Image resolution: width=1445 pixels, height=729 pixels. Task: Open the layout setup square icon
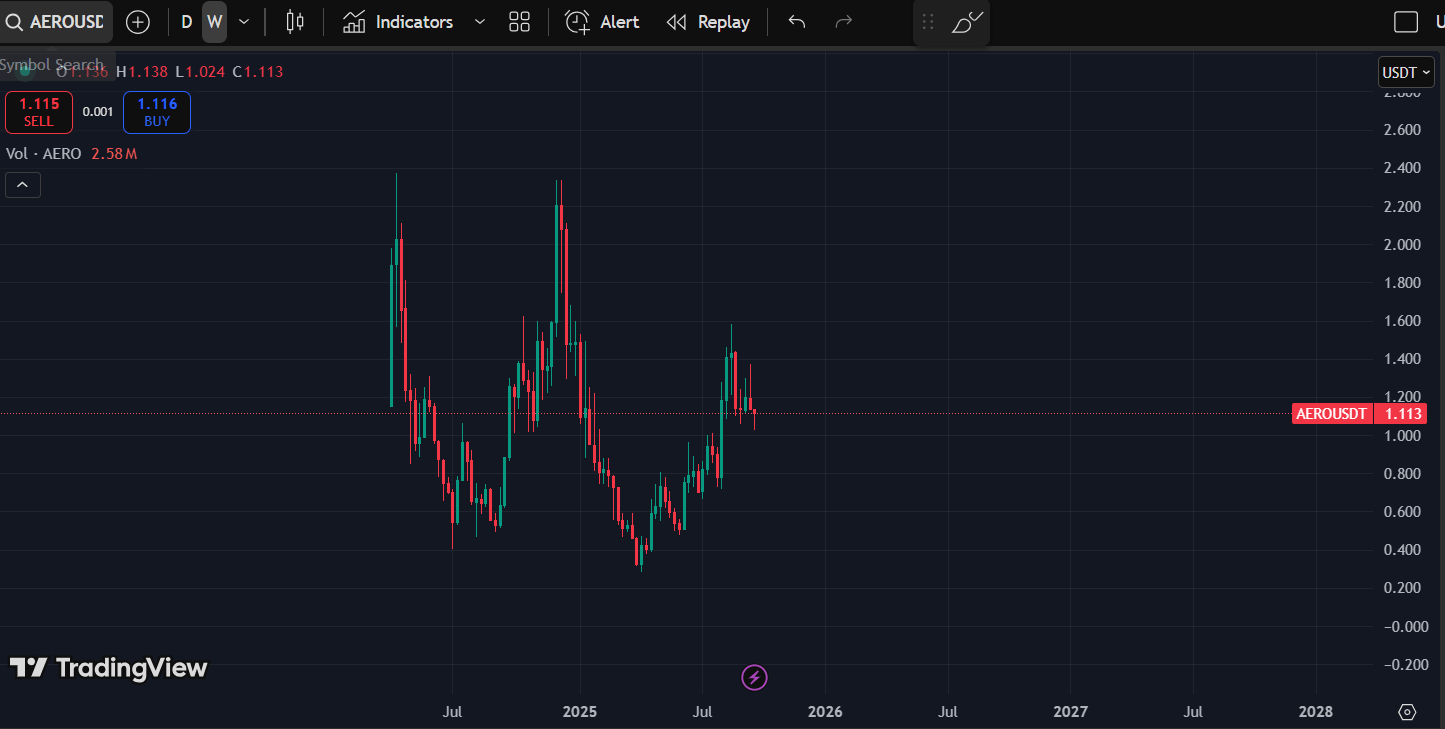coord(1406,22)
